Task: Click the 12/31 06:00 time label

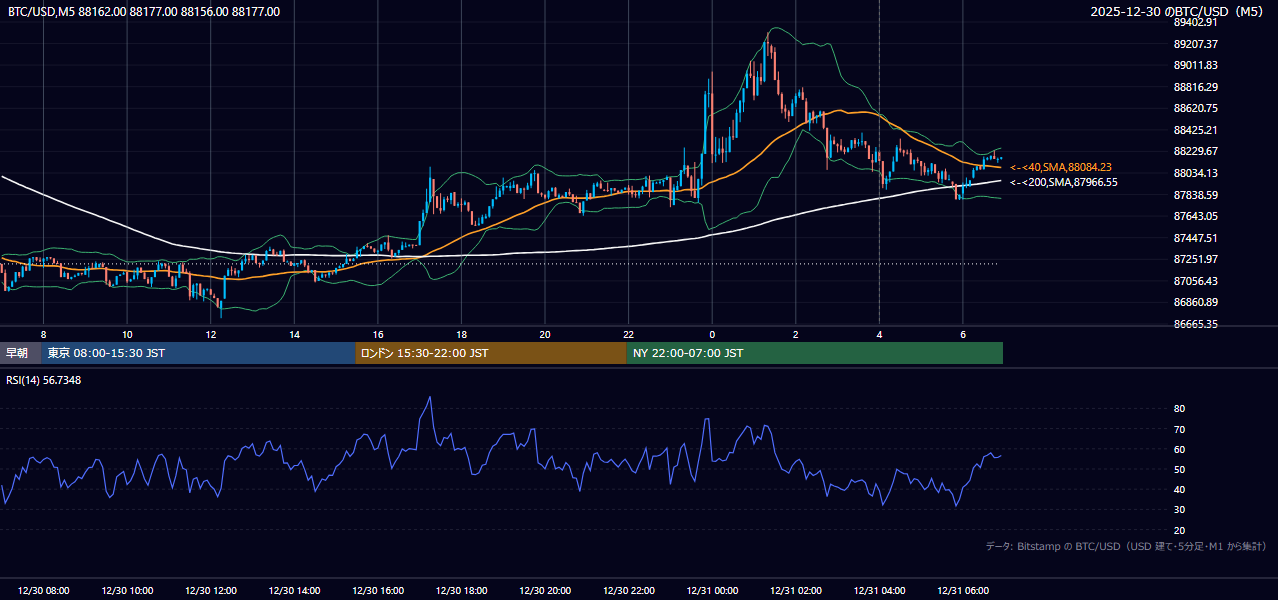Action: [x=962, y=591]
